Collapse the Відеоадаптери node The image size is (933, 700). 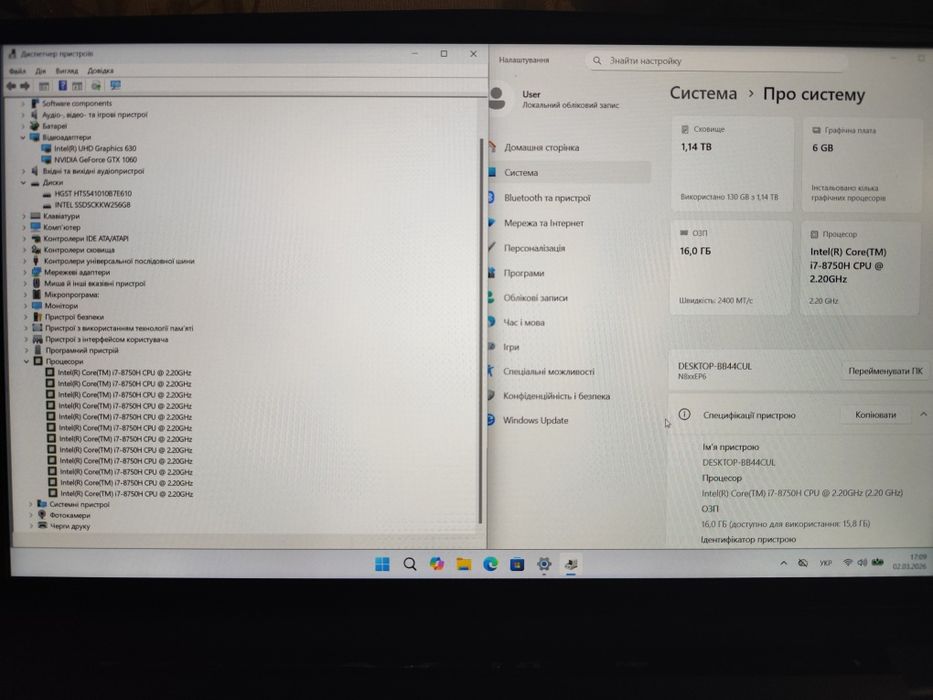(x=23, y=138)
